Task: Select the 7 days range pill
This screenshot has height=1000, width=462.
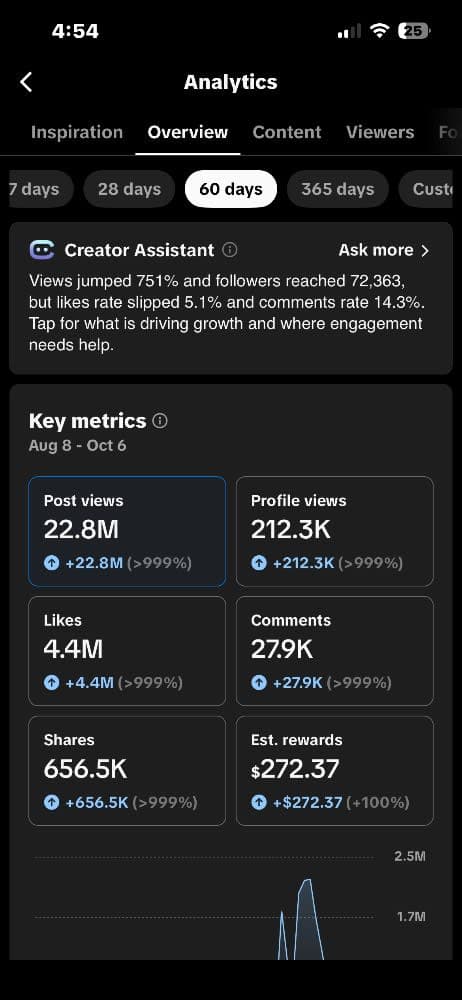Action: [x=37, y=189]
